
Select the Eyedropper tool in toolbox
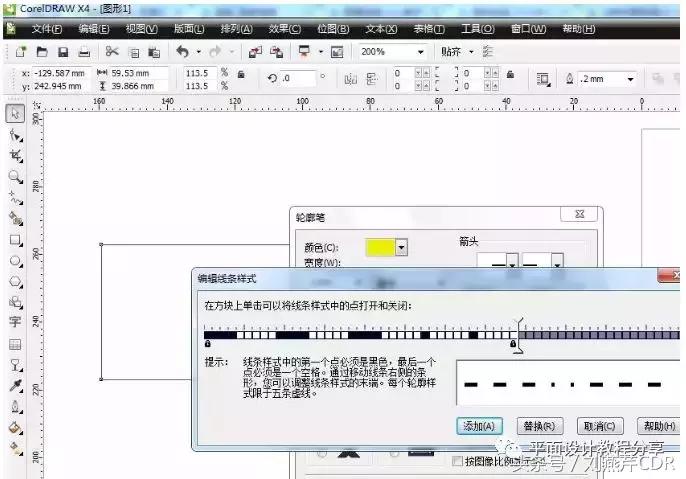pos(16,386)
